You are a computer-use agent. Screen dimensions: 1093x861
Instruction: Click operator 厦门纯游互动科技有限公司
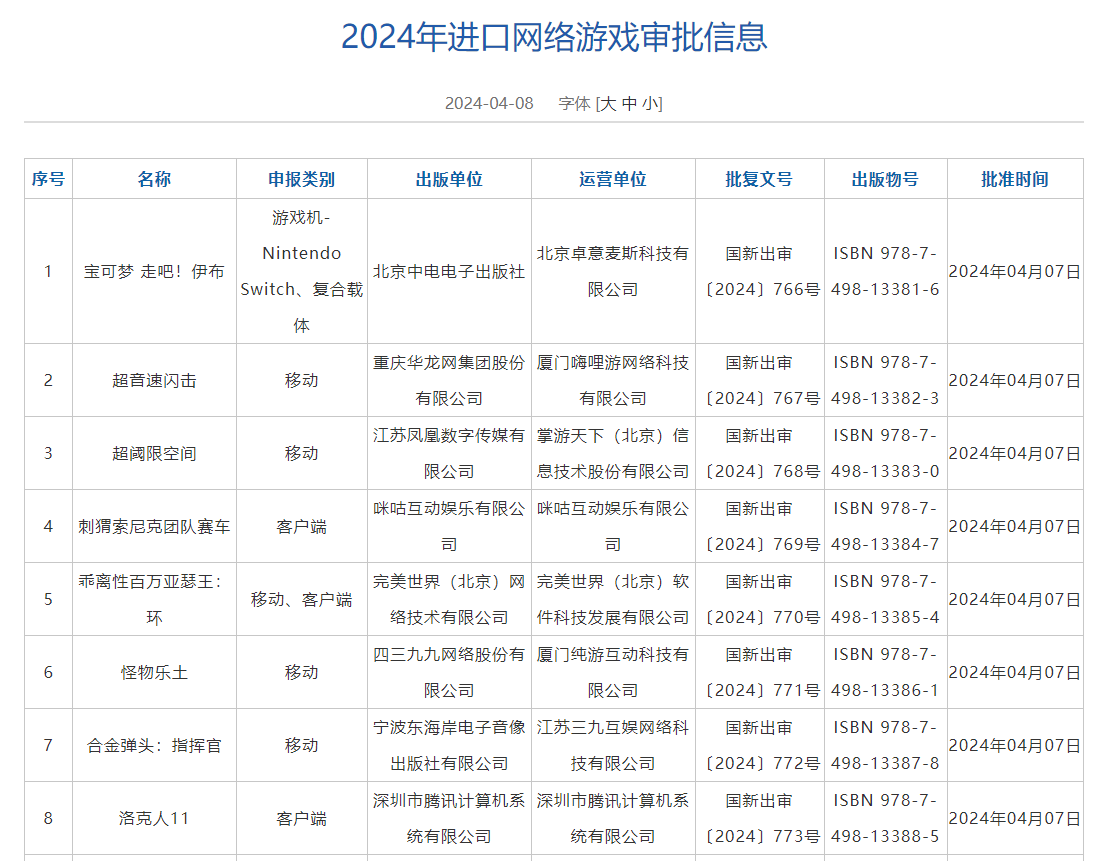(x=613, y=673)
